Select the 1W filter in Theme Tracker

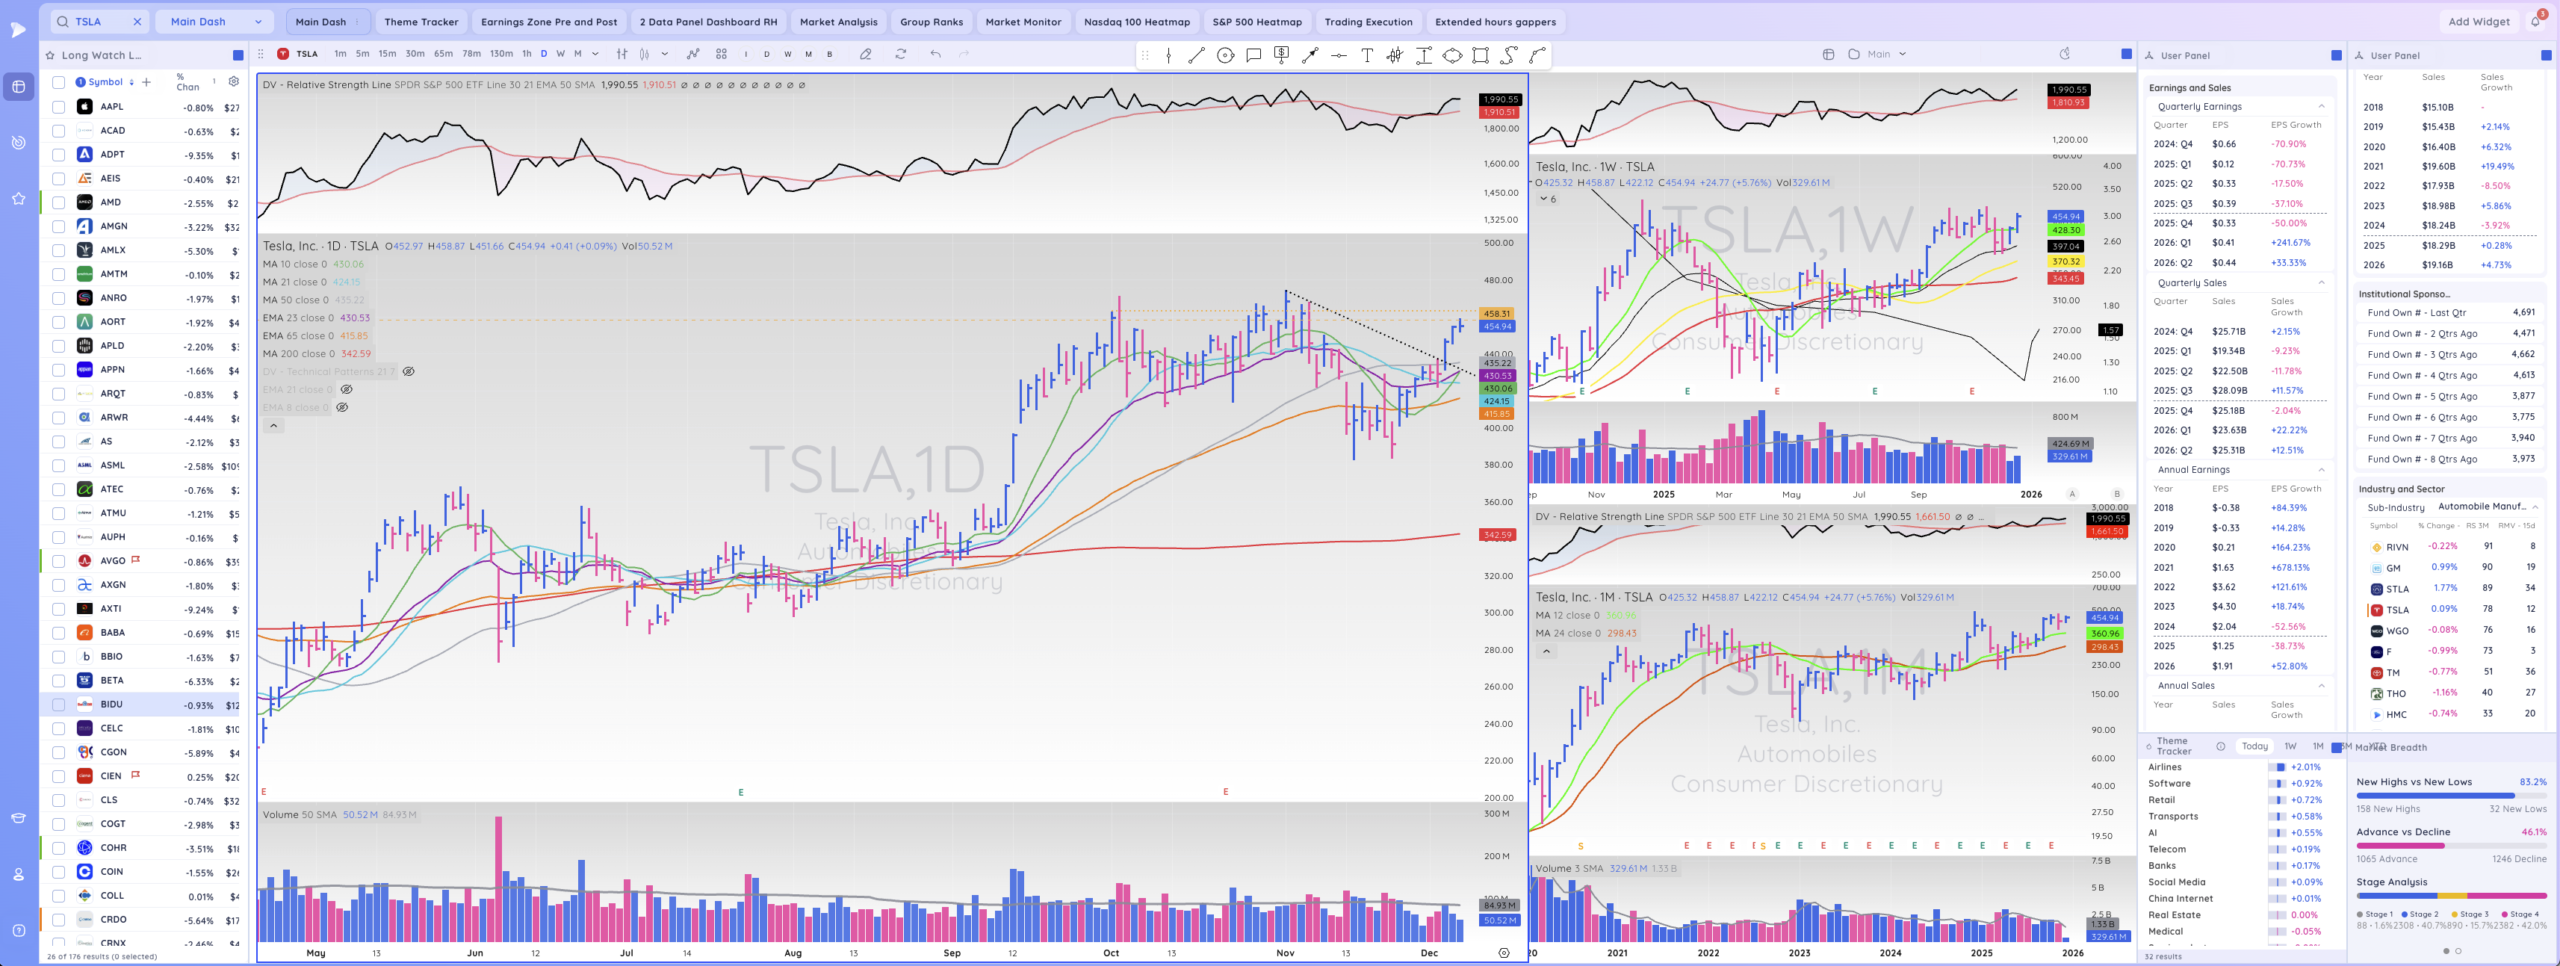pos(2290,746)
